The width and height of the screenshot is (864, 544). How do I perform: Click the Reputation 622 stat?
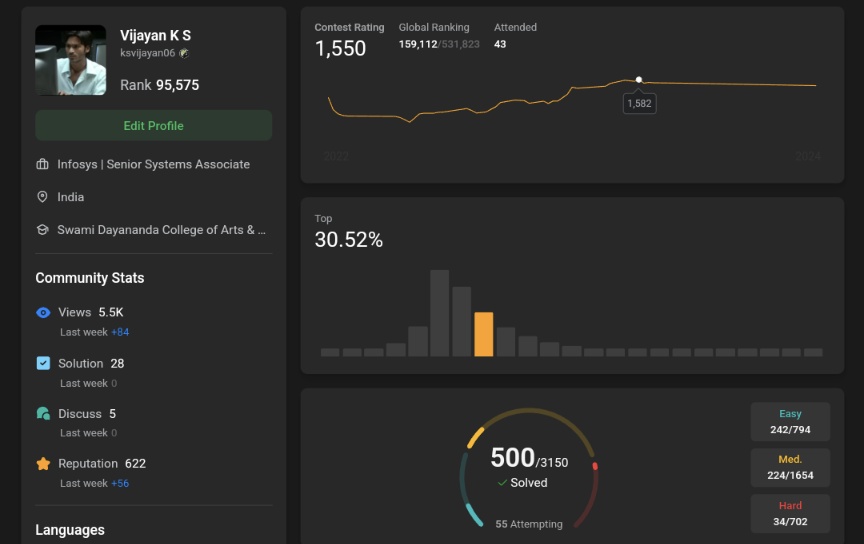click(102, 464)
